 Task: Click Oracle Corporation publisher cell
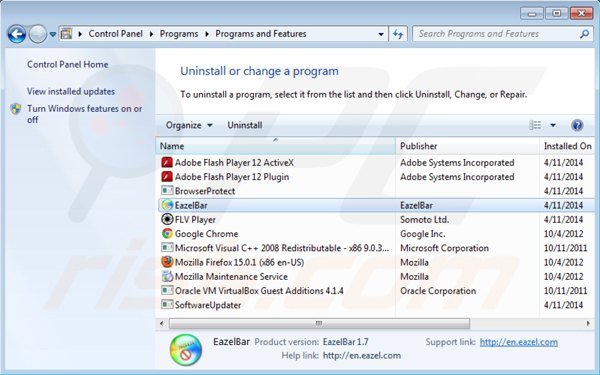pyautogui.click(x=438, y=291)
